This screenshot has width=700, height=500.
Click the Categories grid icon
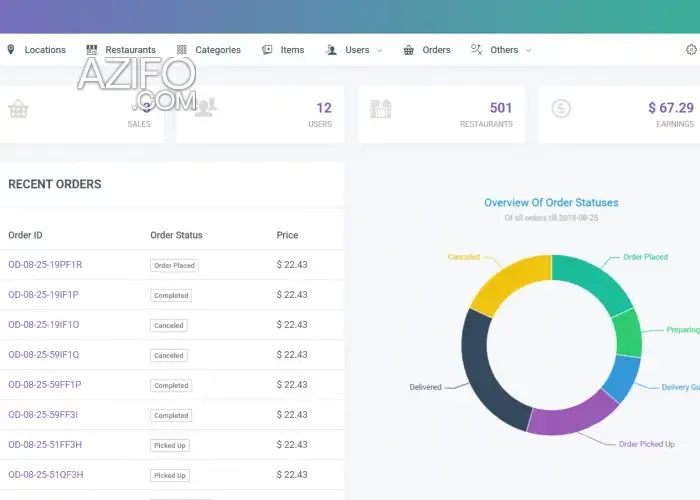[181, 50]
